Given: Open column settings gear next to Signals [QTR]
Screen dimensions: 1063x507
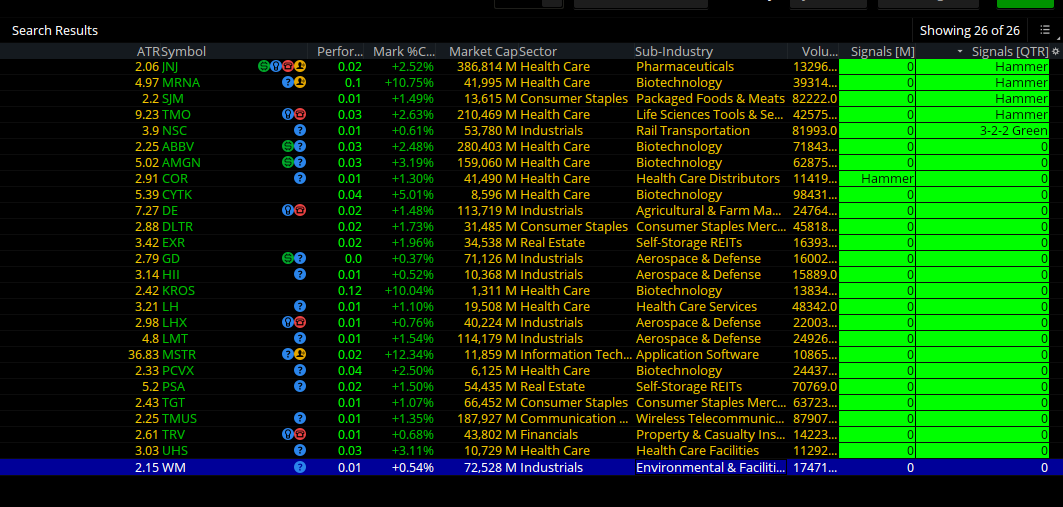Looking at the screenshot, I should (x=1056, y=52).
